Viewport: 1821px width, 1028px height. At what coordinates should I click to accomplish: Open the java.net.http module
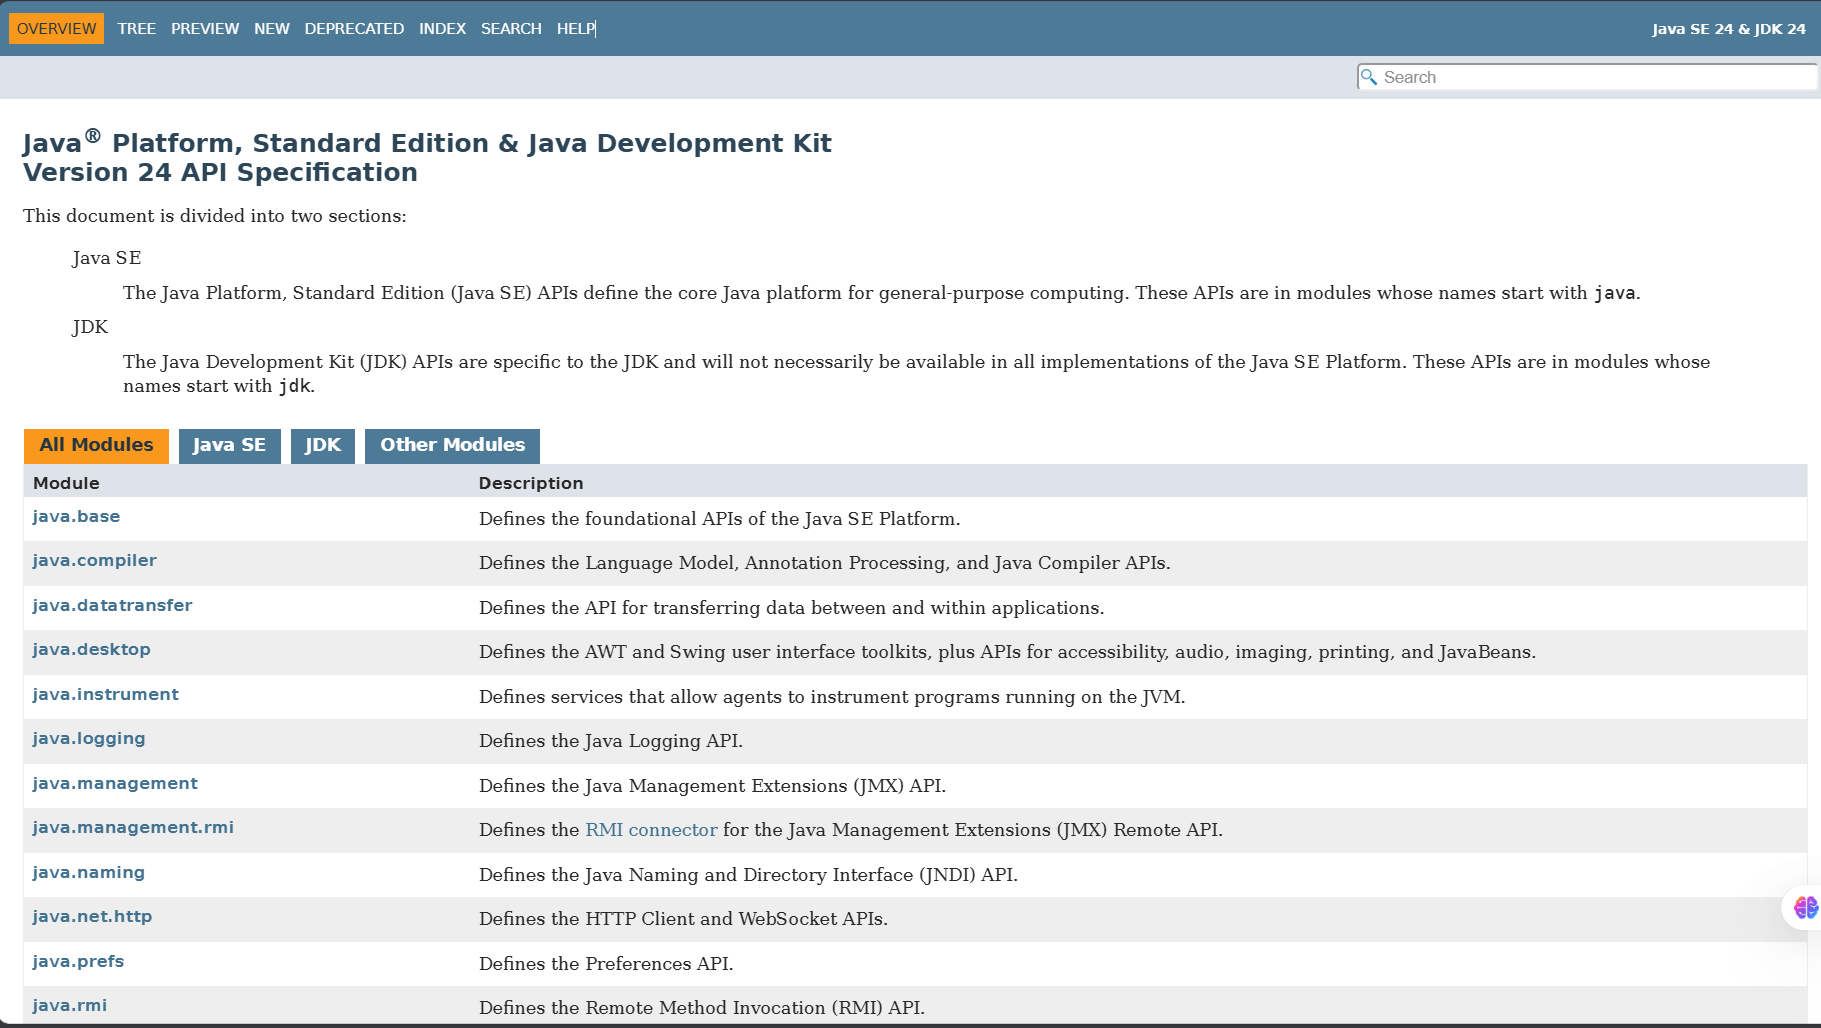92,917
